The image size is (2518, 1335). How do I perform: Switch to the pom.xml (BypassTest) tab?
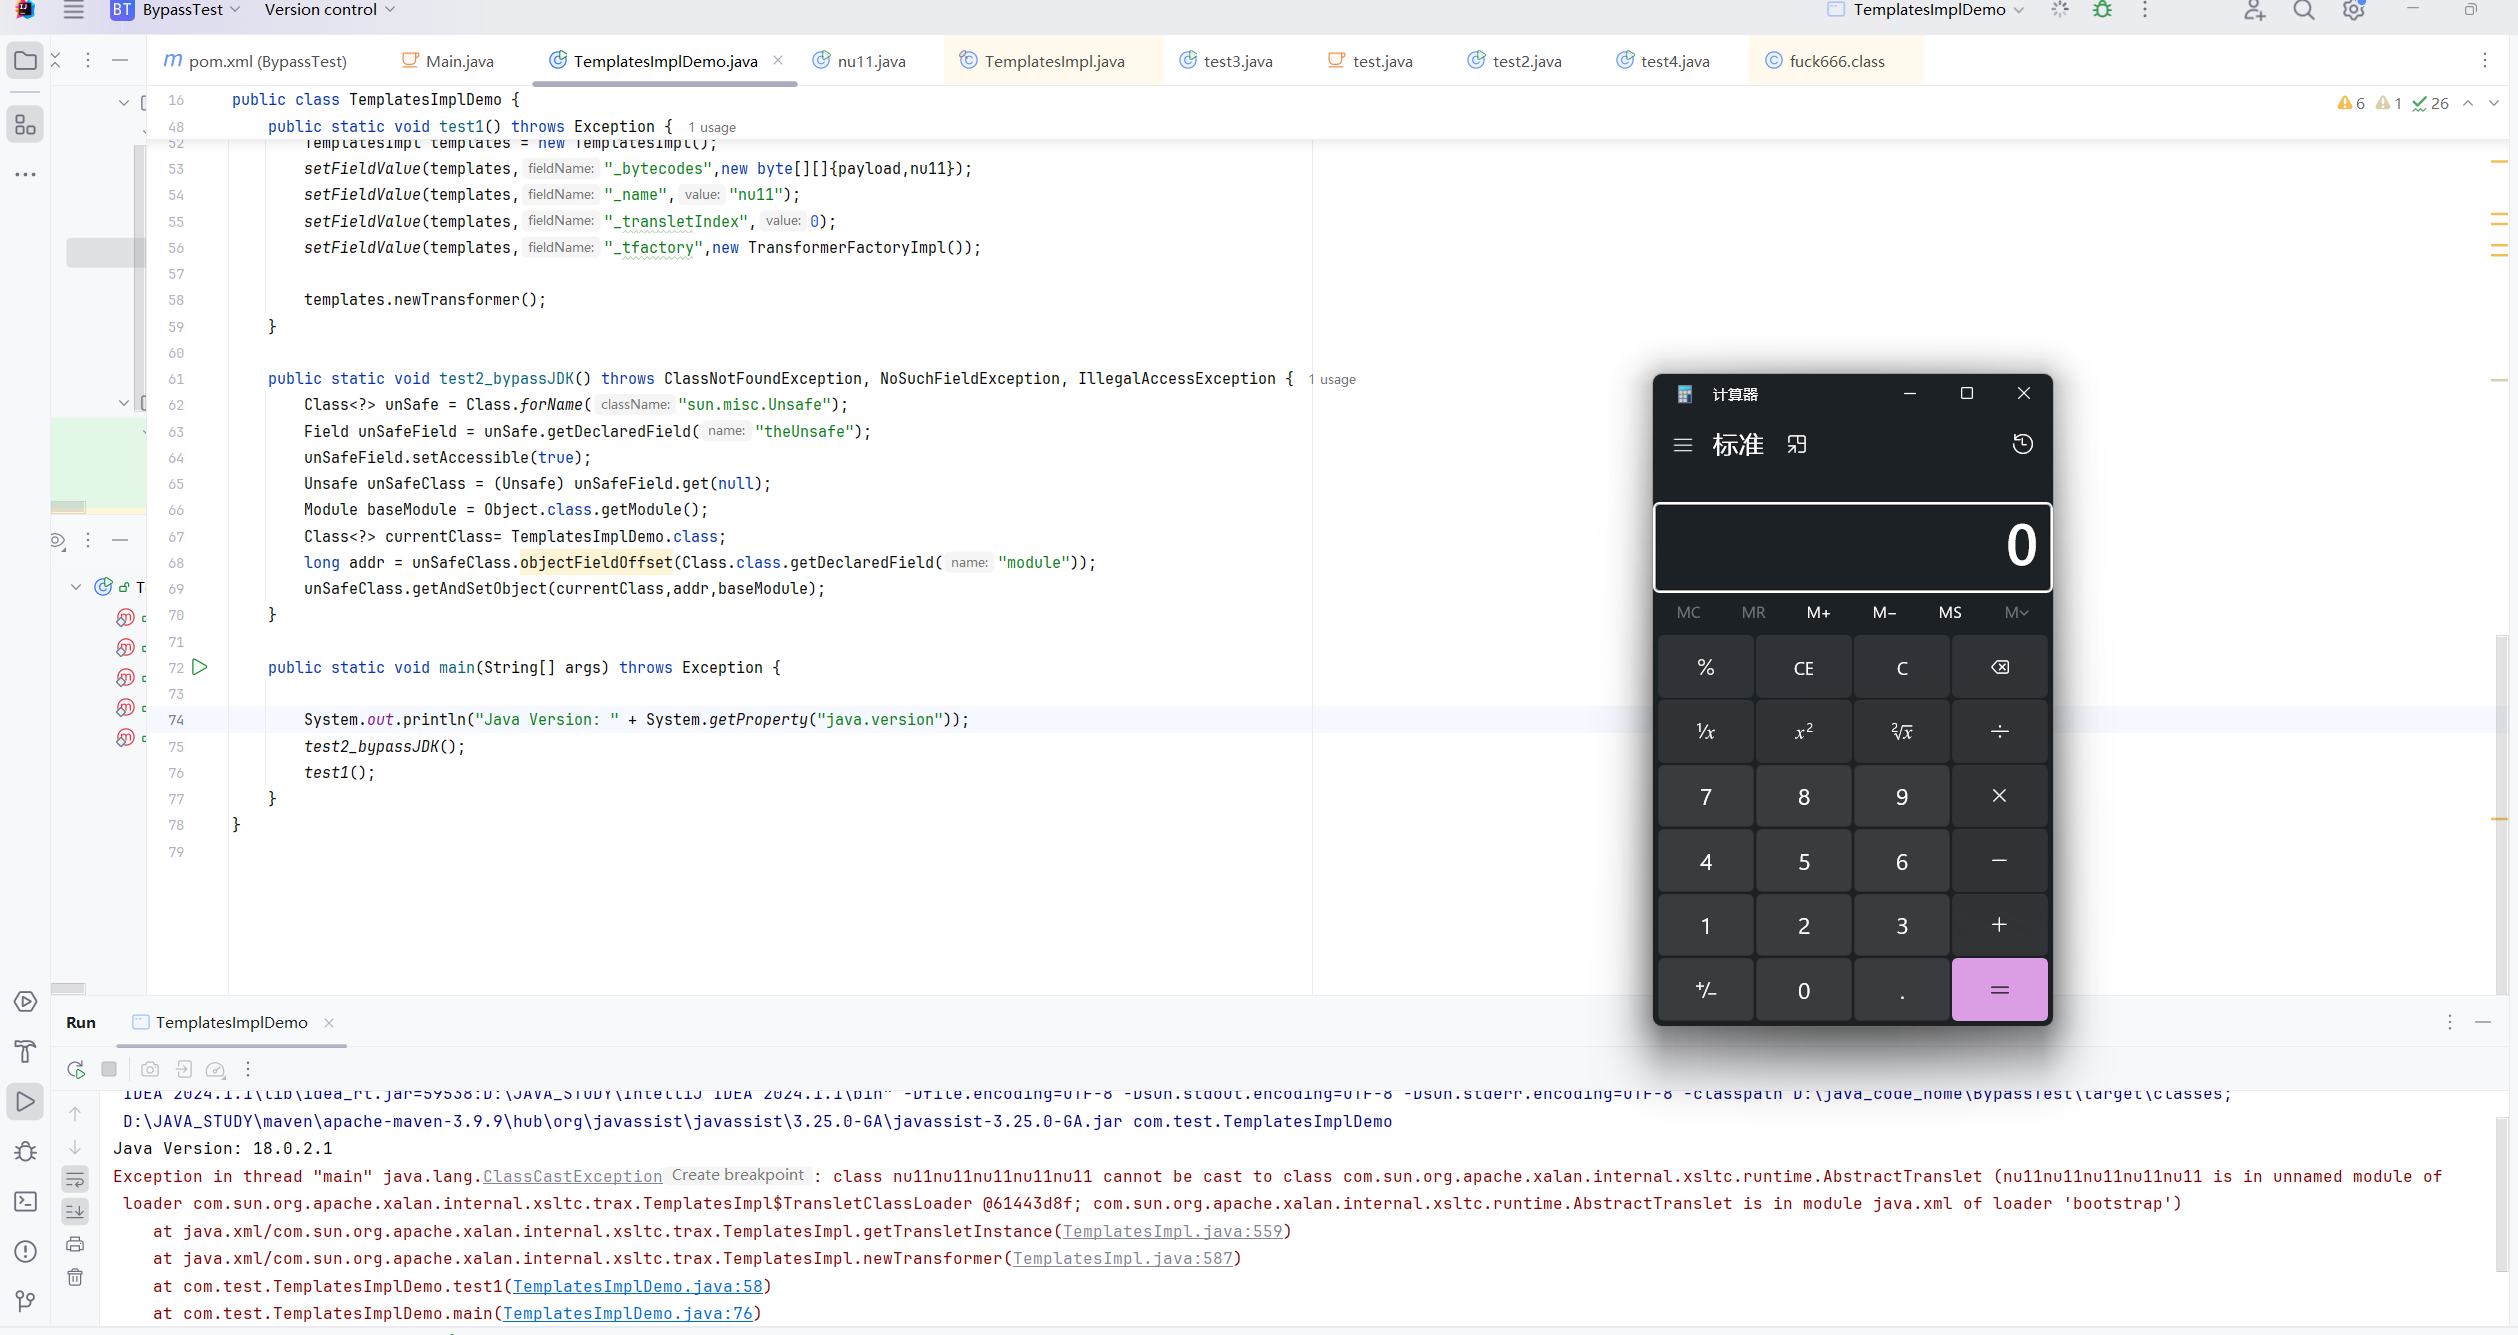point(255,61)
